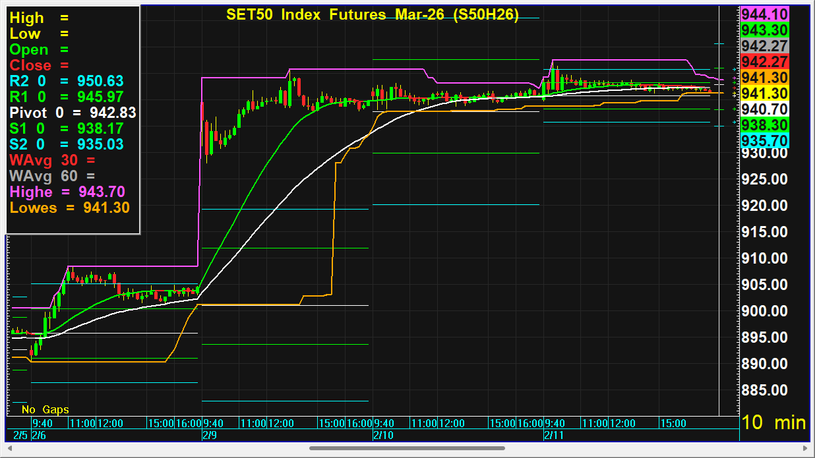815x458 pixels.
Task: Click the magenta 944.10 price tag
Action: click(766, 13)
